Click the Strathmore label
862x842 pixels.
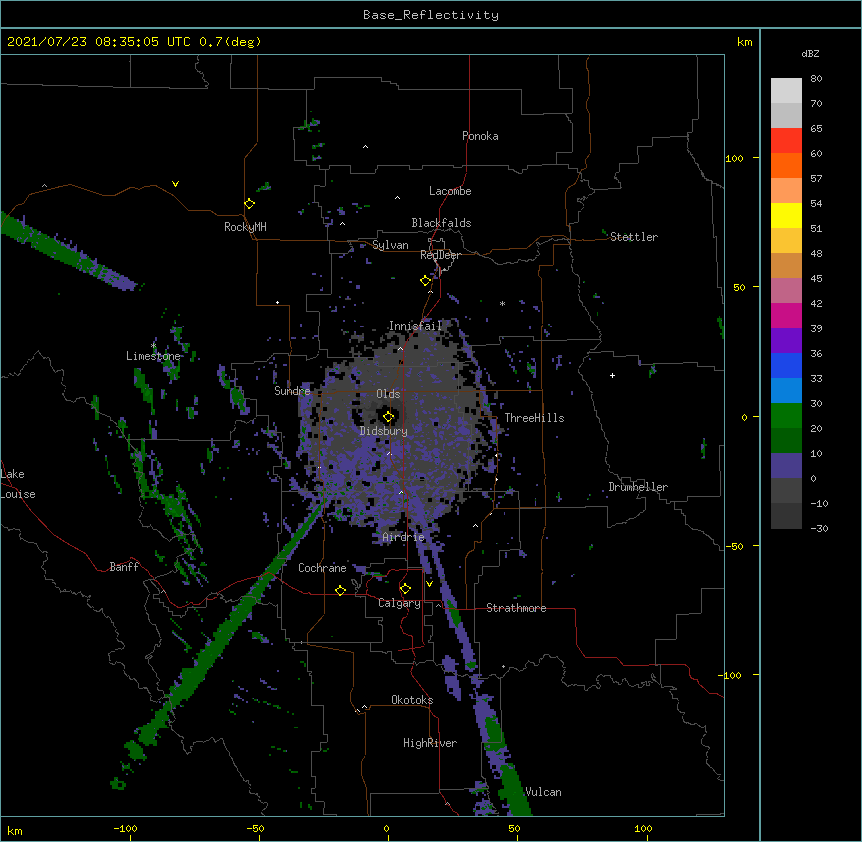(x=516, y=608)
